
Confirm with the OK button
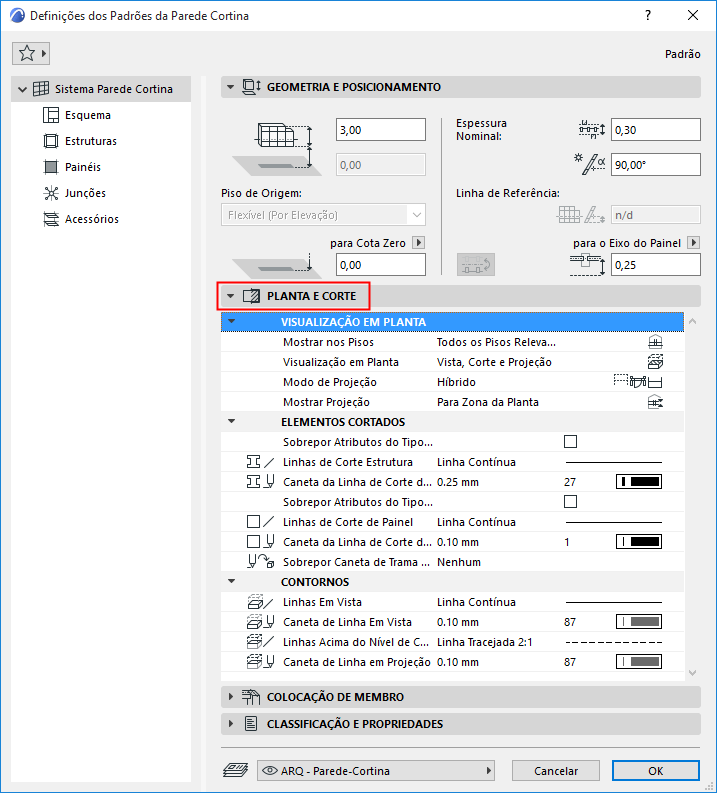tap(656, 771)
